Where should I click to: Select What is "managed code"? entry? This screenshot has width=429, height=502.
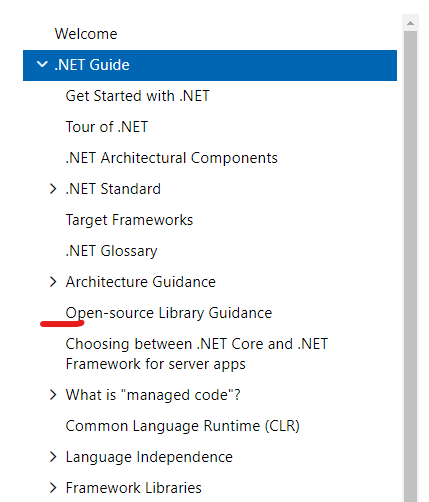click(x=153, y=395)
